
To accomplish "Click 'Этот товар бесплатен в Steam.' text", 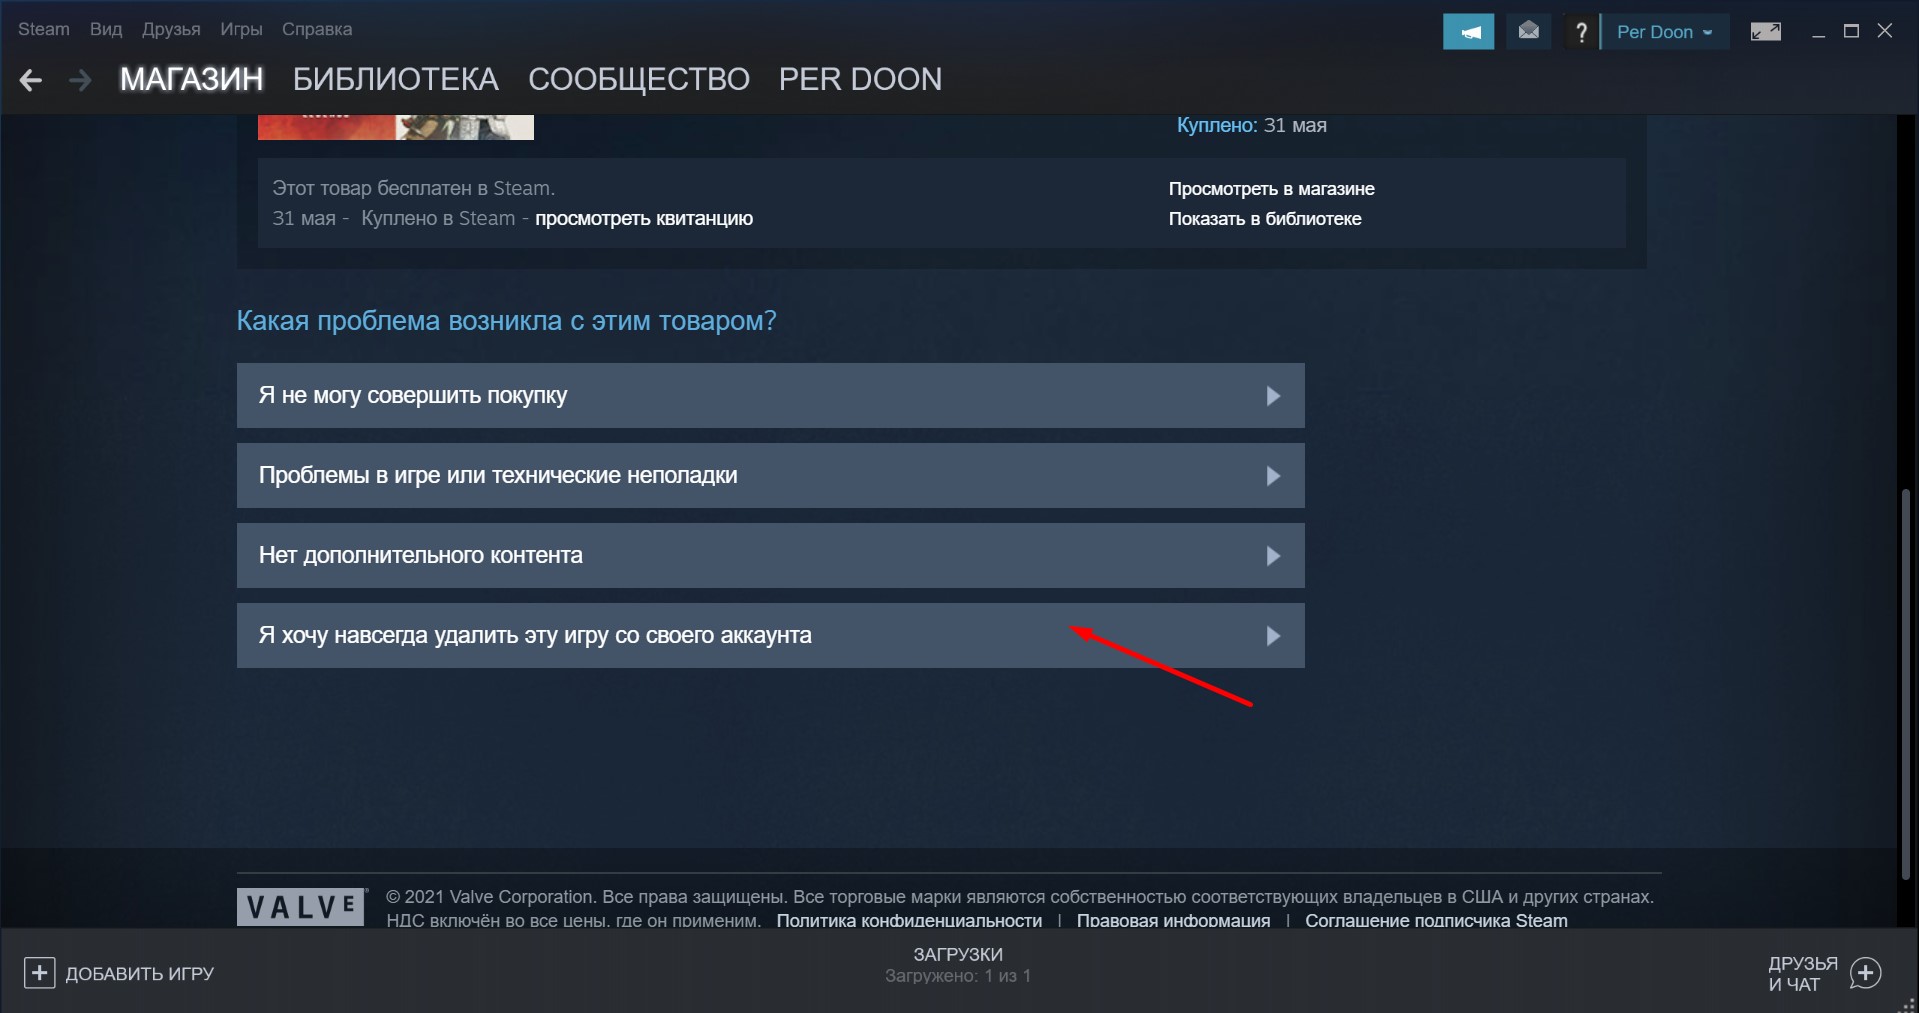I will tap(413, 188).
